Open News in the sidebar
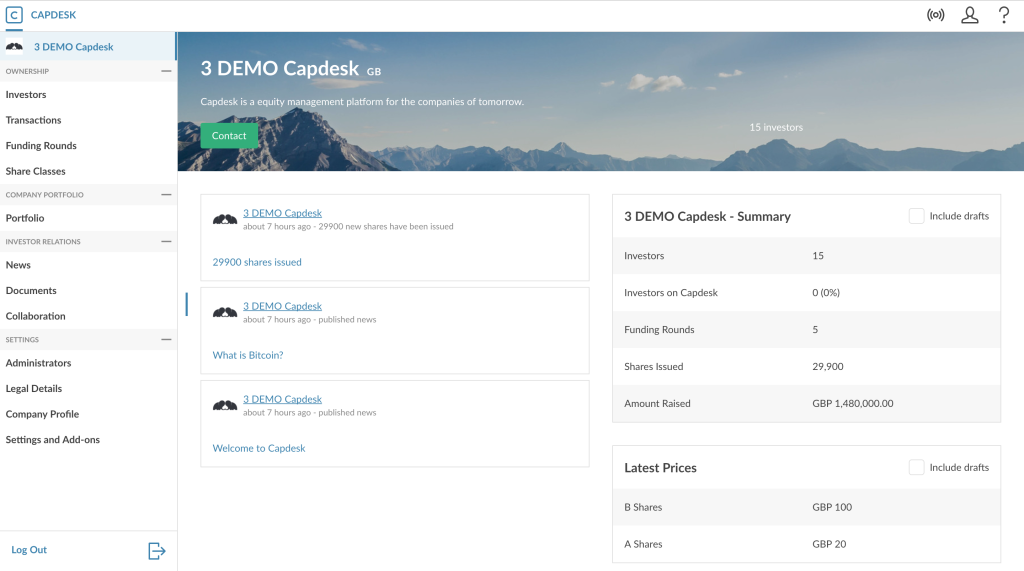 coord(18,265)
